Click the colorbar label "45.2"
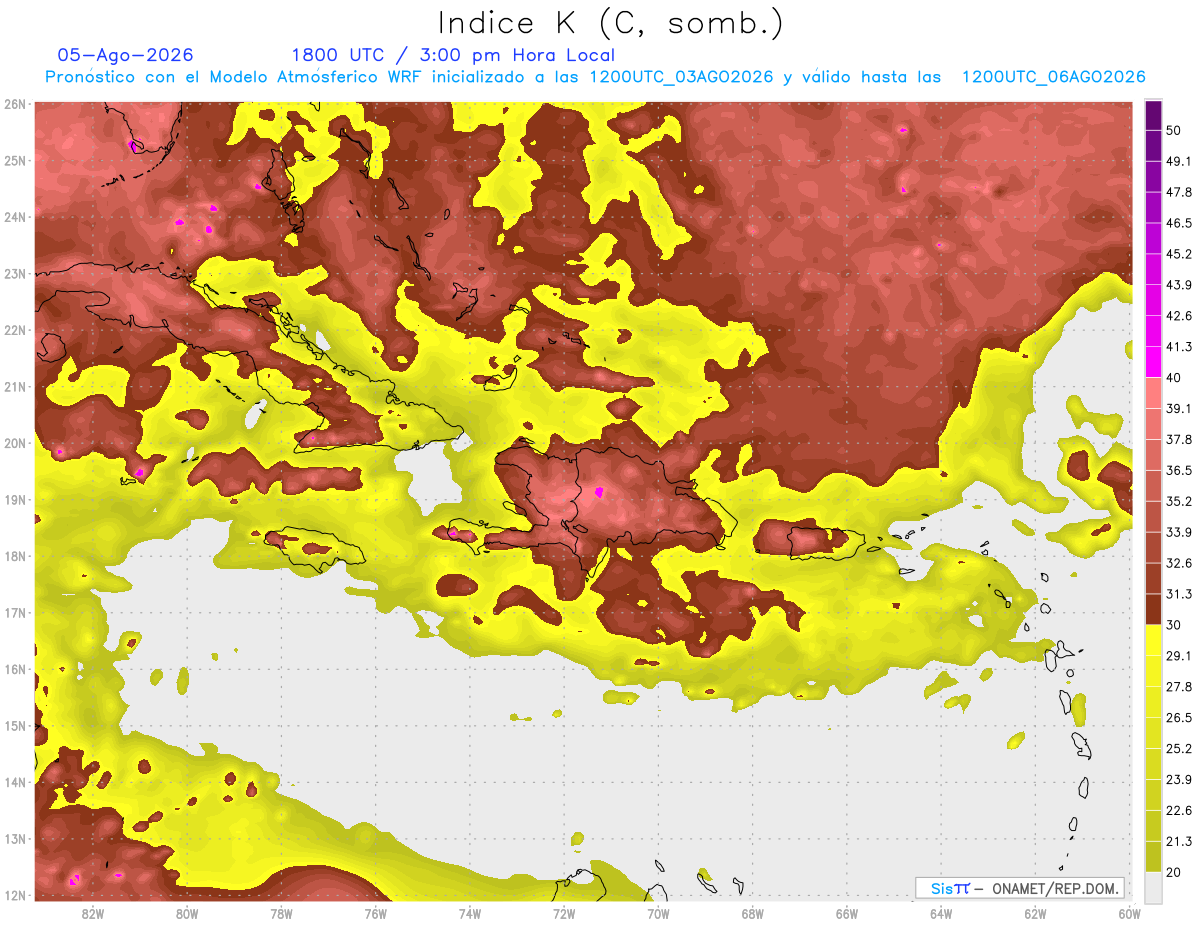The image size is (1200, 927). click(x=1178, y=254)
